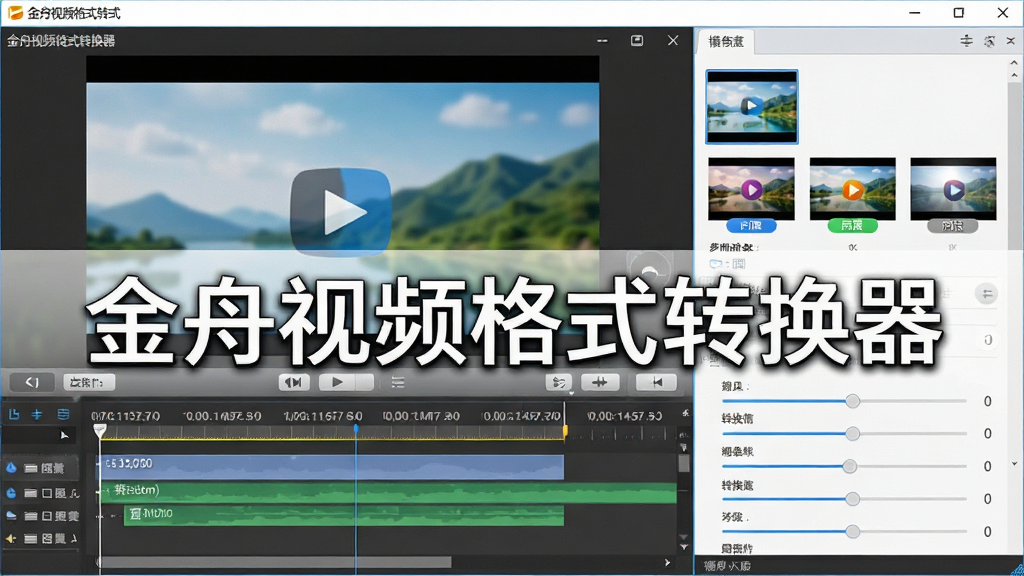Click the fifth slider handle in right panel
The width and height of the screenshot is (1024, 576).
click(x=852, y=532)
